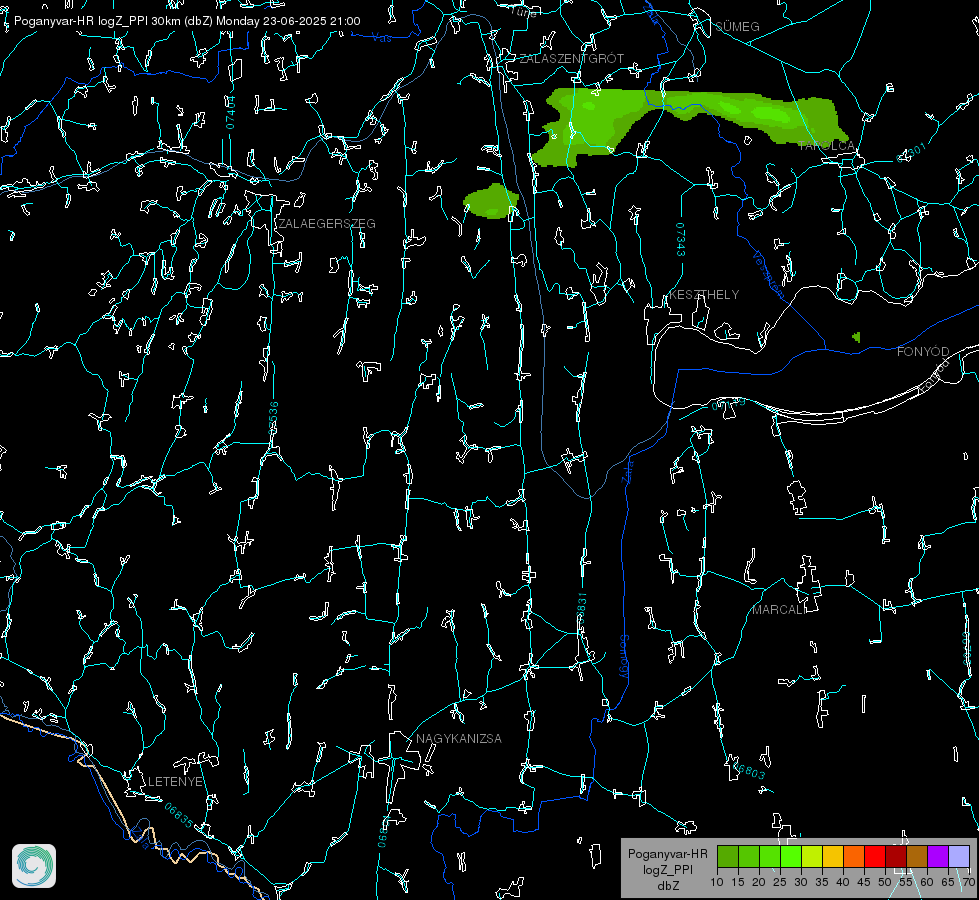Click the 55–60 dBZ brown legend swatch
The width and height of the screenshot is (979, 900).
click(x=917, y=856)
